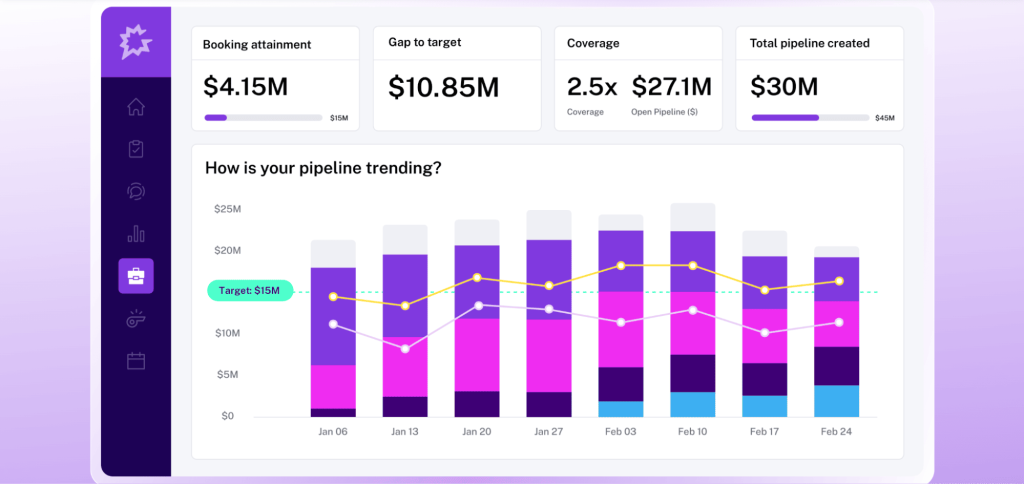Open the calendar icon in the sidebar

point(136,361)
